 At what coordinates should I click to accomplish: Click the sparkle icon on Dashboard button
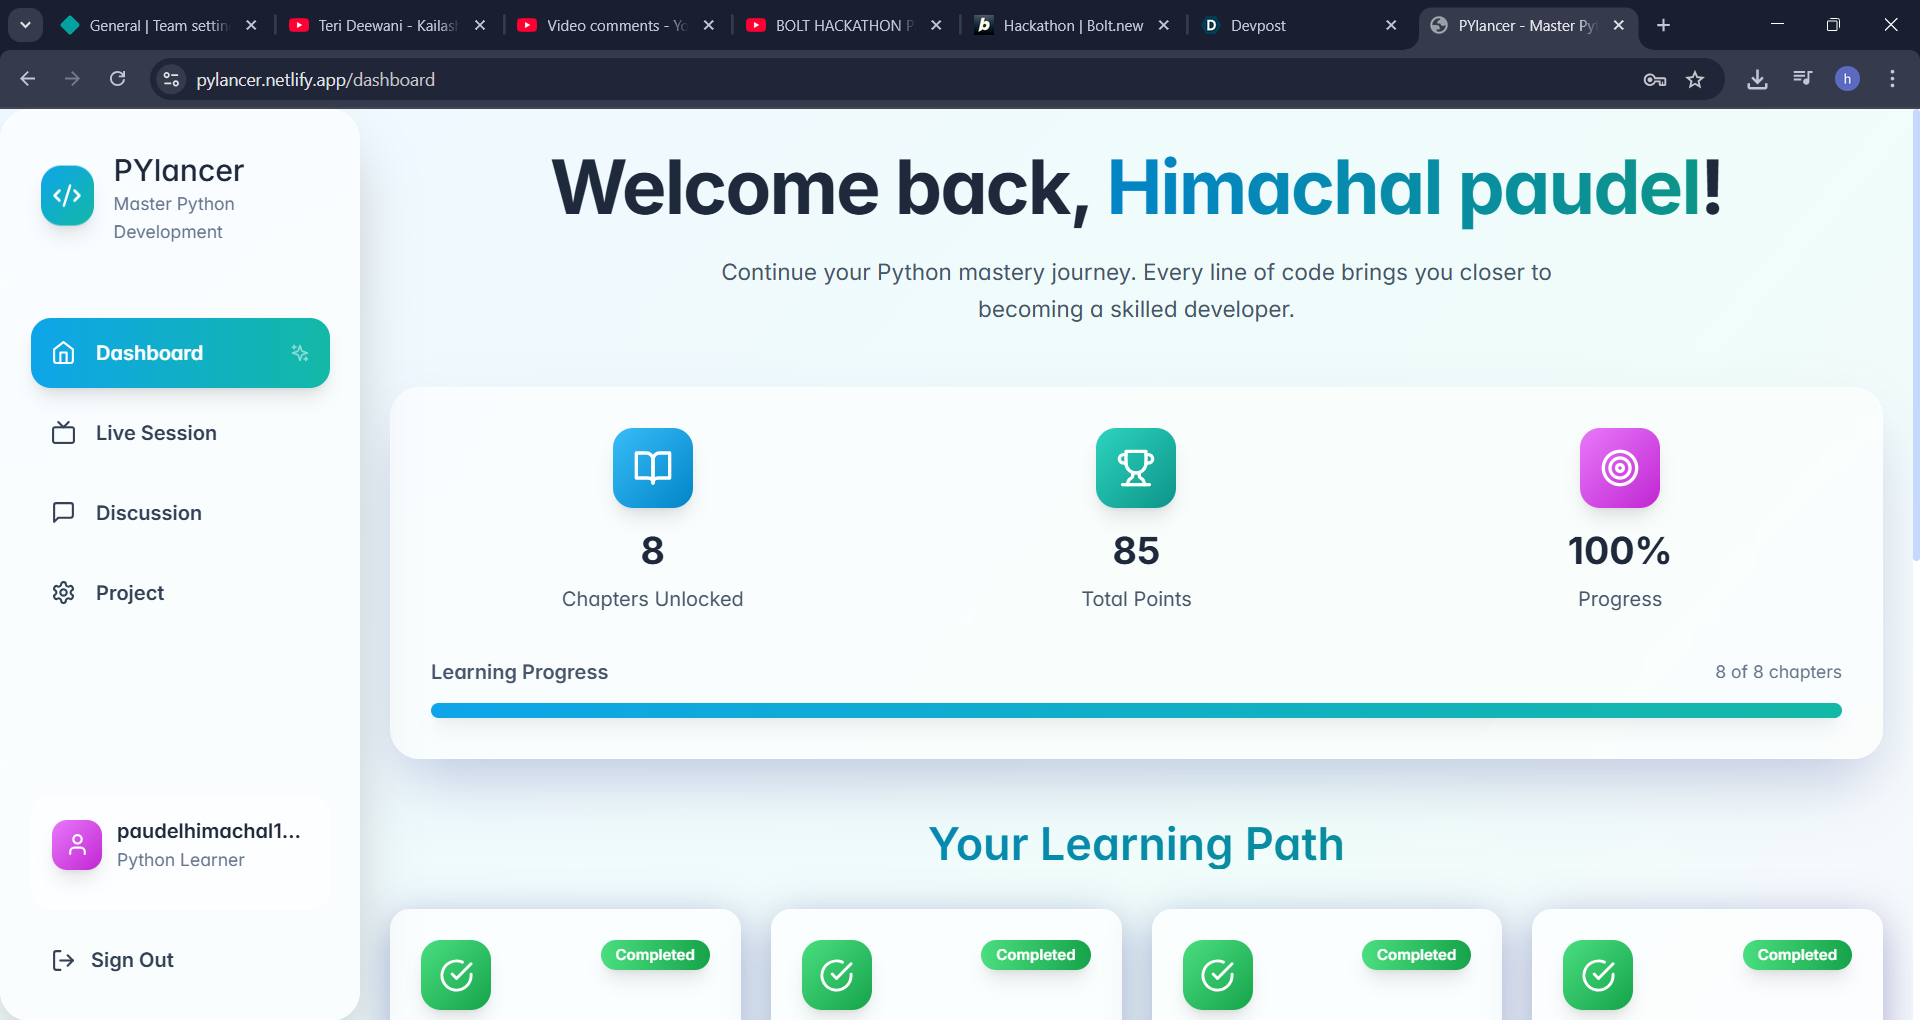click(299, 353)
